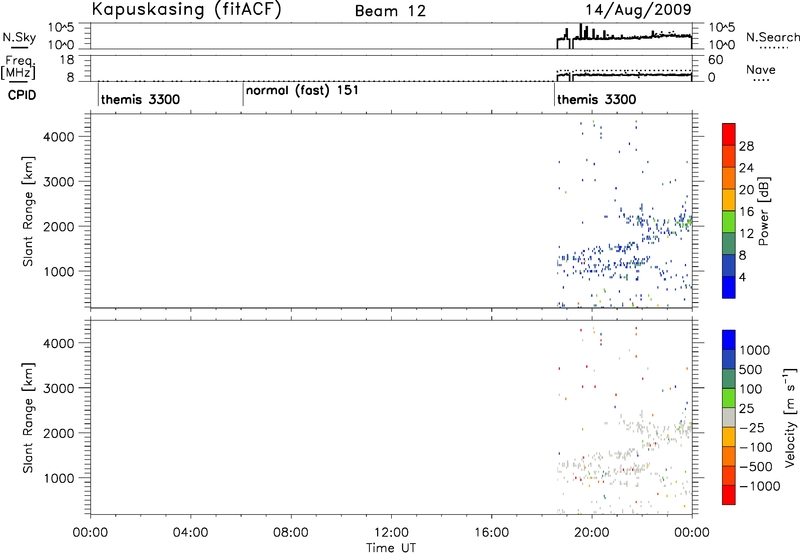
Task: Click the 'Time UT' axis label
Action: 391,548
